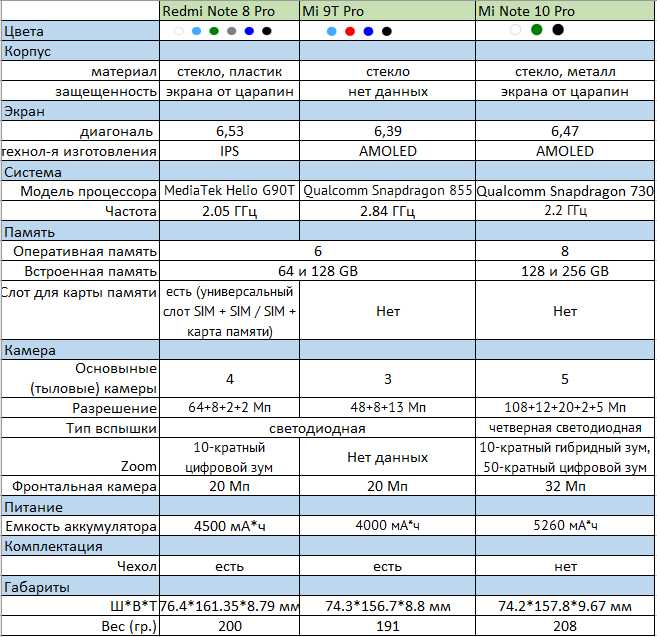Click the 'Qualcomm Snapdragon 730' cell
The image size is (657, 637).
[x=565, y=191]
